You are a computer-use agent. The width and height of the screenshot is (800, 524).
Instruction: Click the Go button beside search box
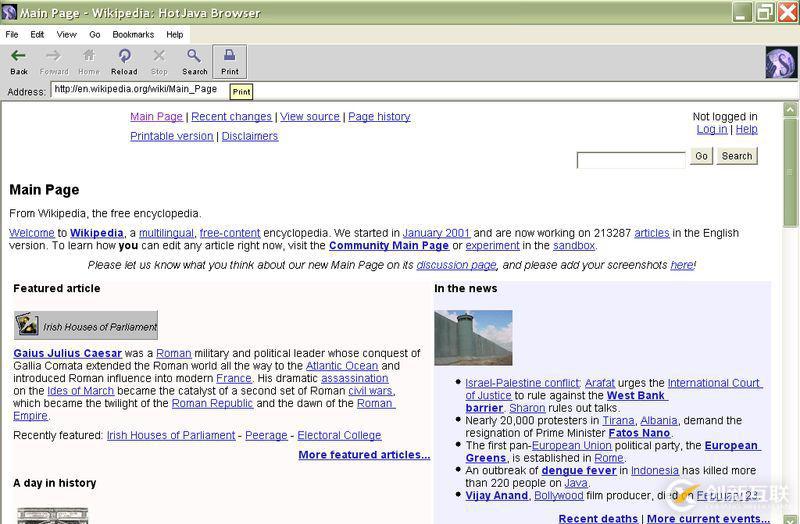pyautogui.click(x=702, y=156)
